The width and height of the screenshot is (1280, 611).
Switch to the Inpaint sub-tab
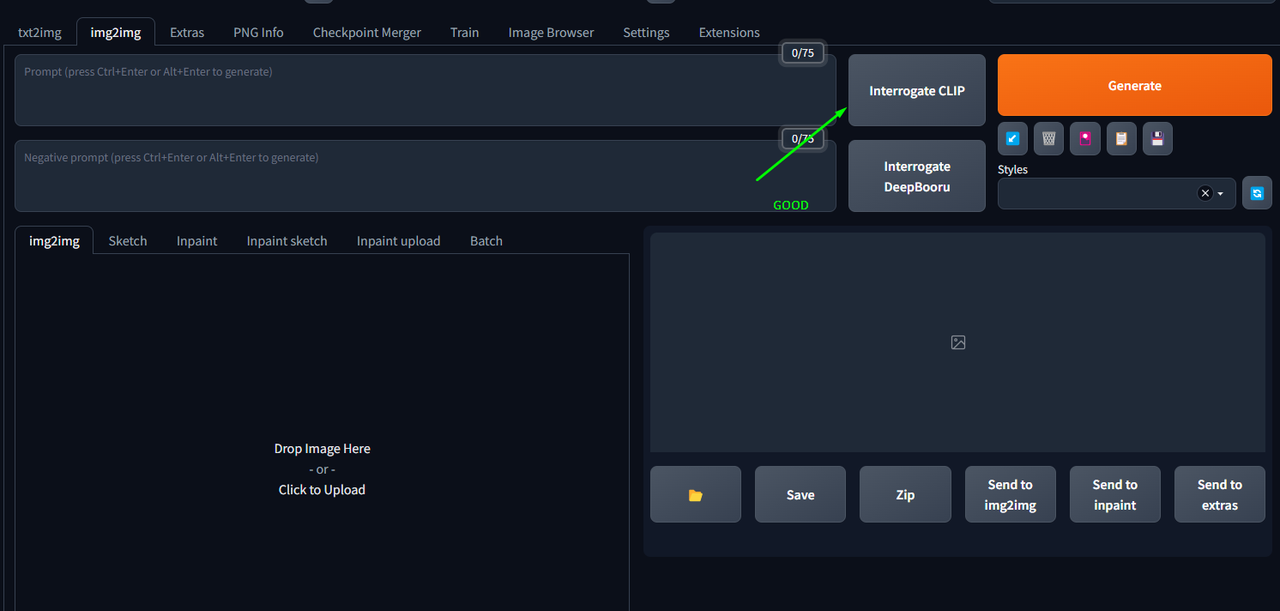(x=197, y=240)
